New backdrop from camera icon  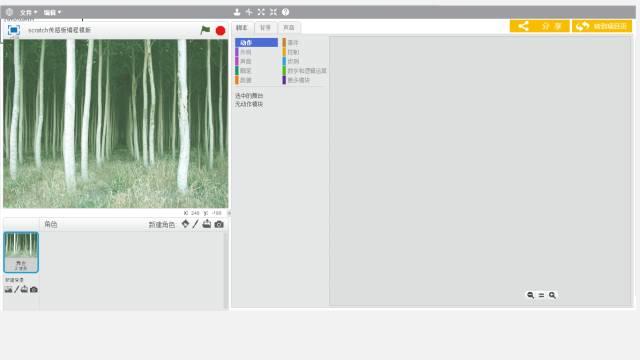coord(34,289)
